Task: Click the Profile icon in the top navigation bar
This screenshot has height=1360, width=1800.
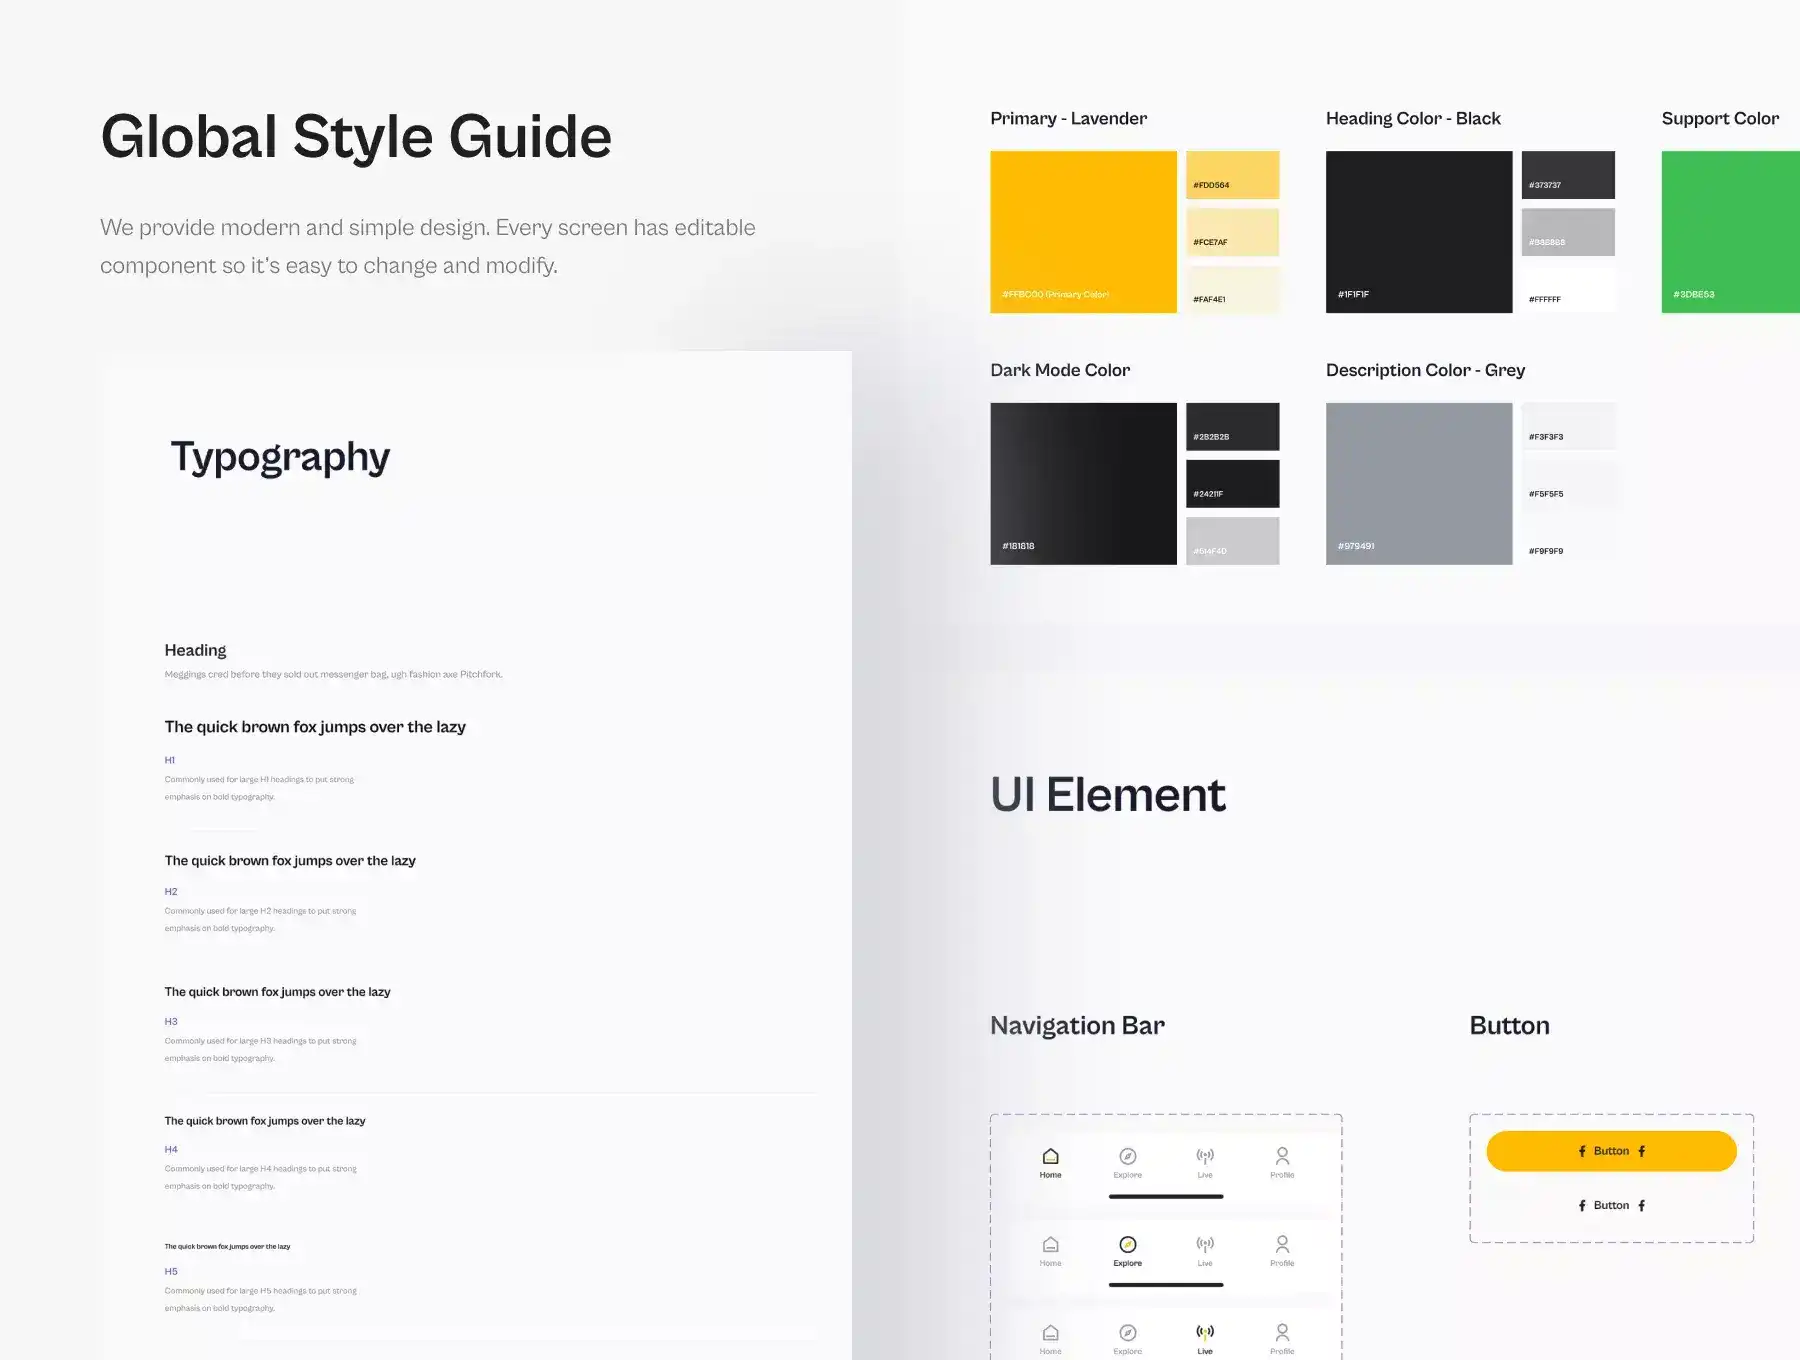Action: [x=1282, y=1157]
